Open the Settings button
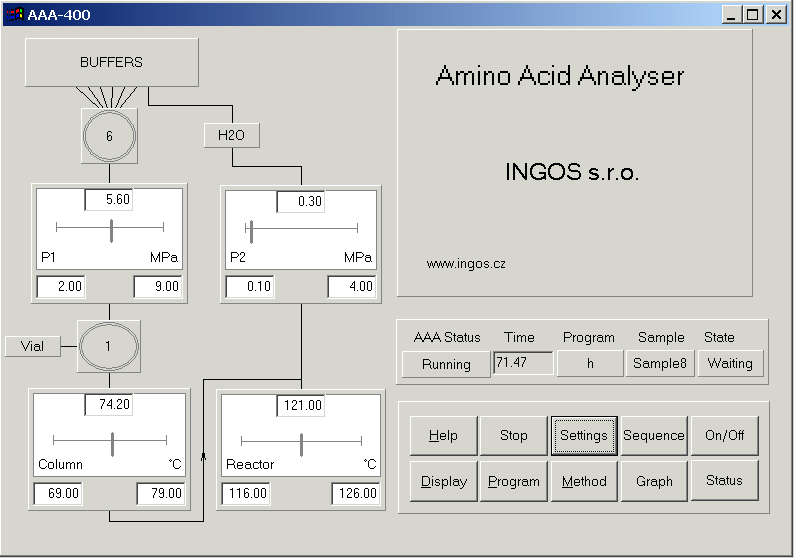The height and width of the screenshot is (558, 794). (x=584, y=435)
